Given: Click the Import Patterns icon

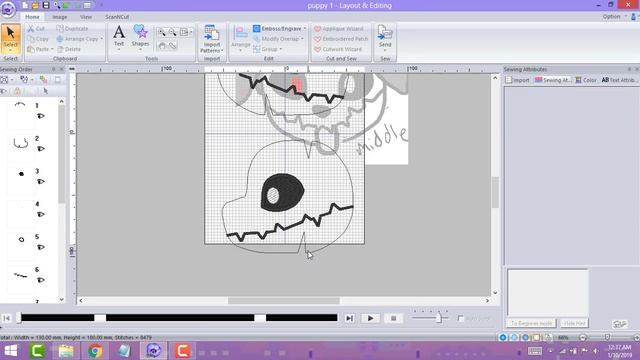Looking at the screenshot, I should click(x=211, y=33).
